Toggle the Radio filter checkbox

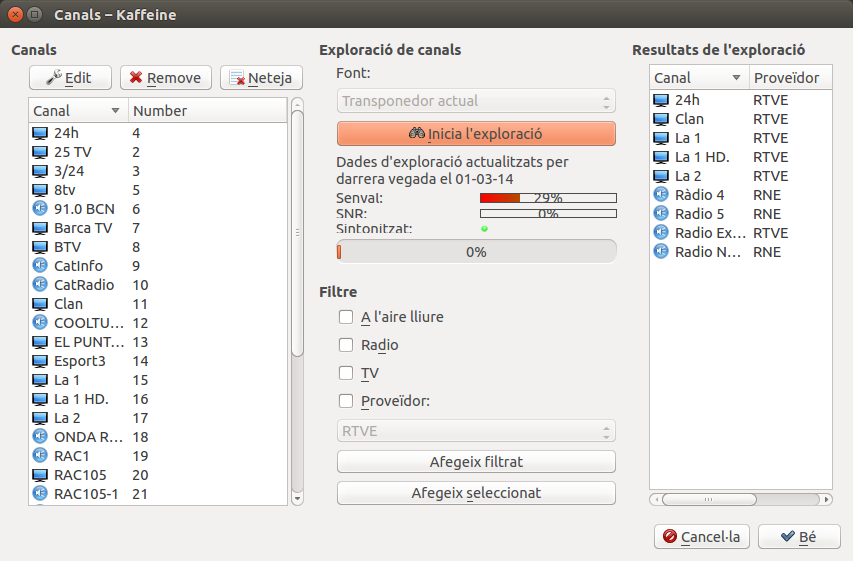346,345
